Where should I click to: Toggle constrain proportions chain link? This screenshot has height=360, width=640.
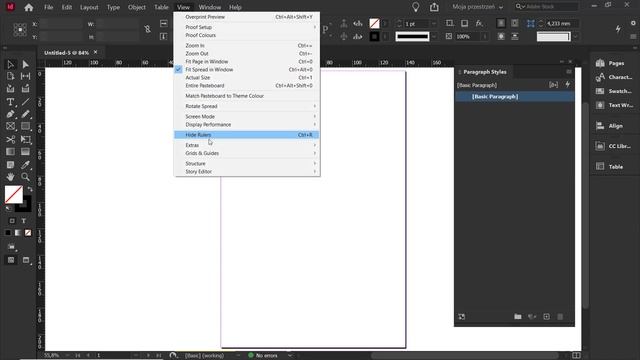(x=147, y=29)
